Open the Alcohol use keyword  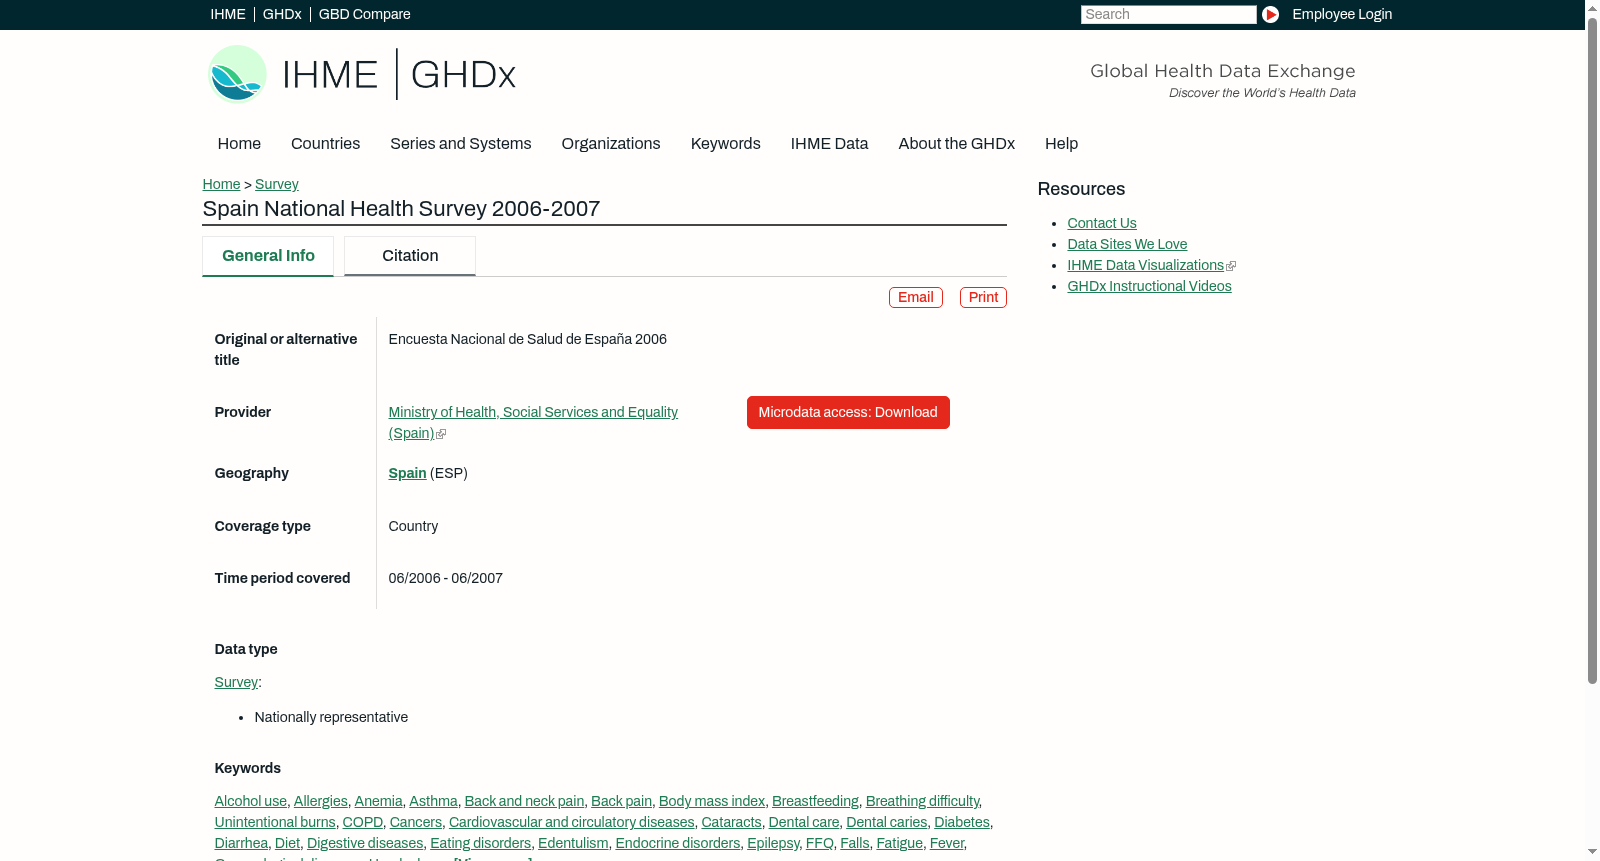(x=251, y=801)
